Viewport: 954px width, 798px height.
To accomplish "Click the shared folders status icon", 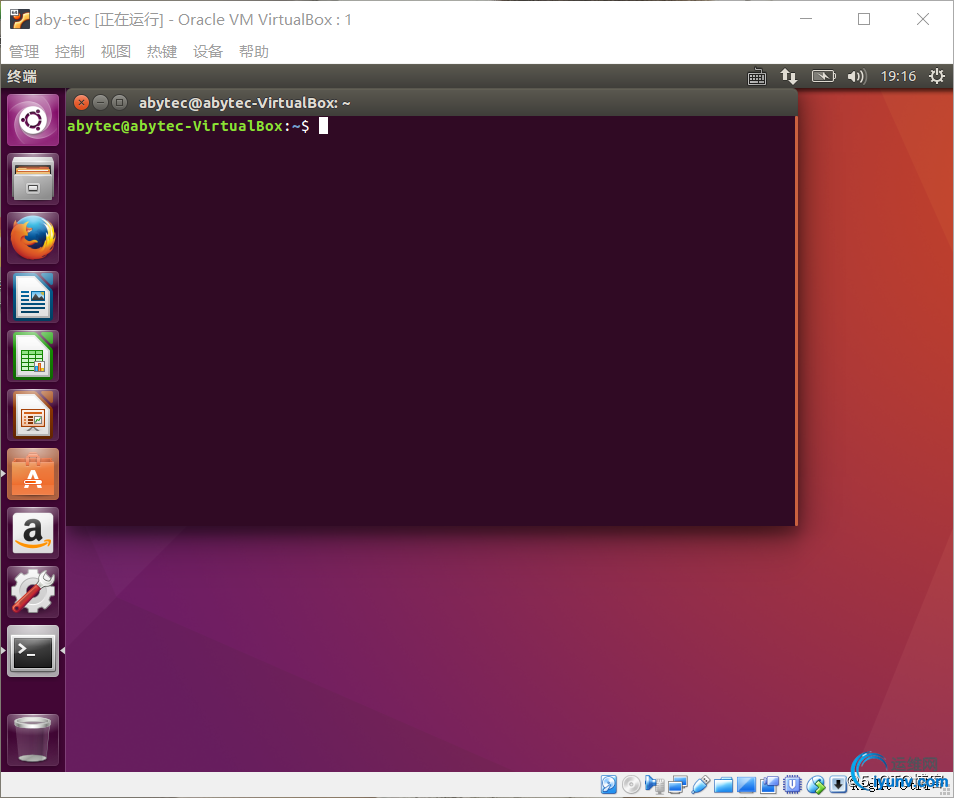I will click(x=723, y=785).
